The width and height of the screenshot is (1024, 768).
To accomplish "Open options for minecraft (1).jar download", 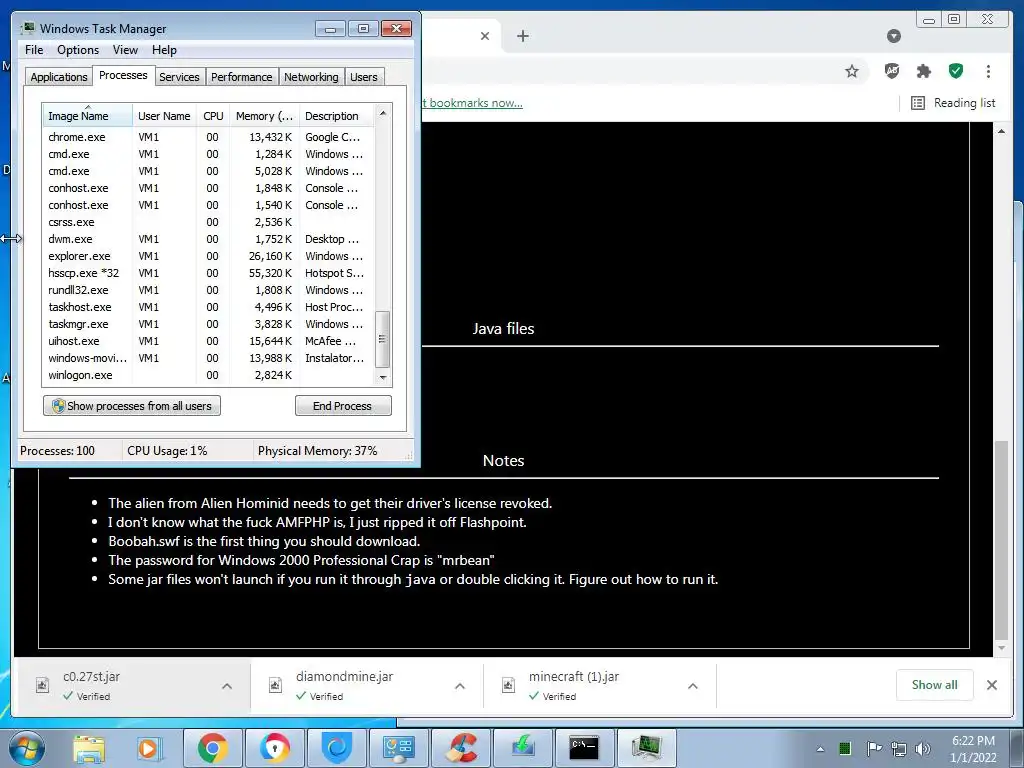I will click(x=693, y=686).
